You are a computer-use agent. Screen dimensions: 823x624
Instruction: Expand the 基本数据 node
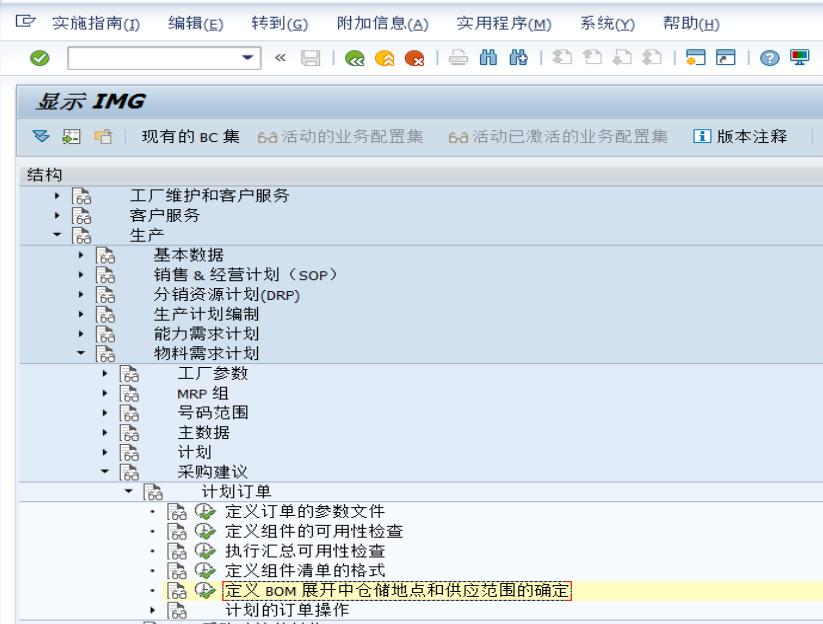point(81,255)
